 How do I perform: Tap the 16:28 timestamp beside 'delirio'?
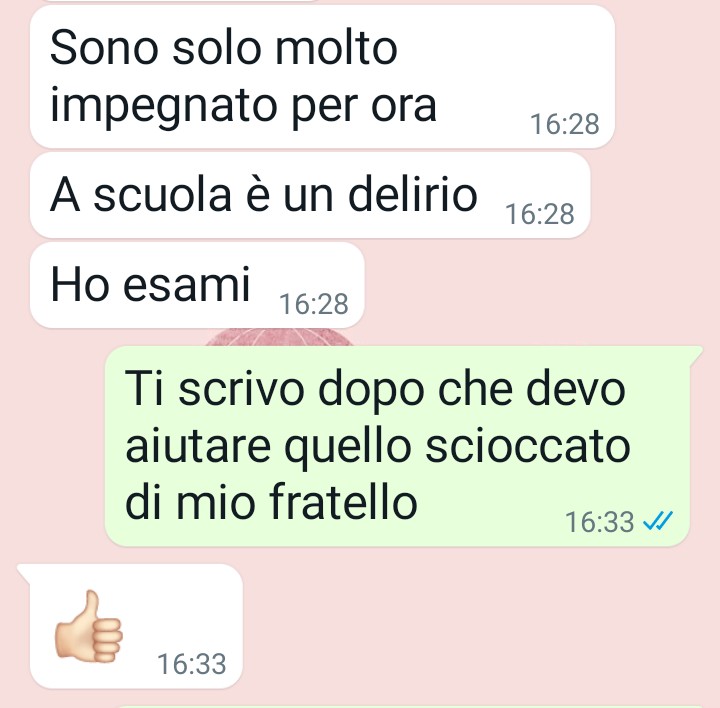540,214
